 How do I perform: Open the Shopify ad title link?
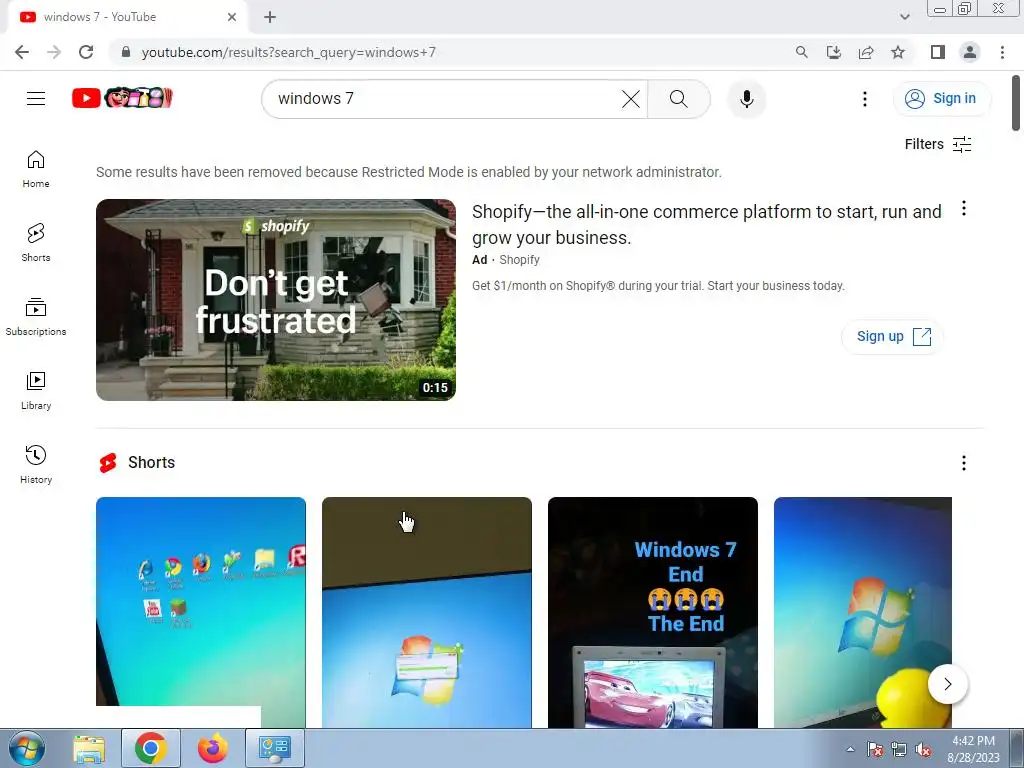[x=707, y=225]
